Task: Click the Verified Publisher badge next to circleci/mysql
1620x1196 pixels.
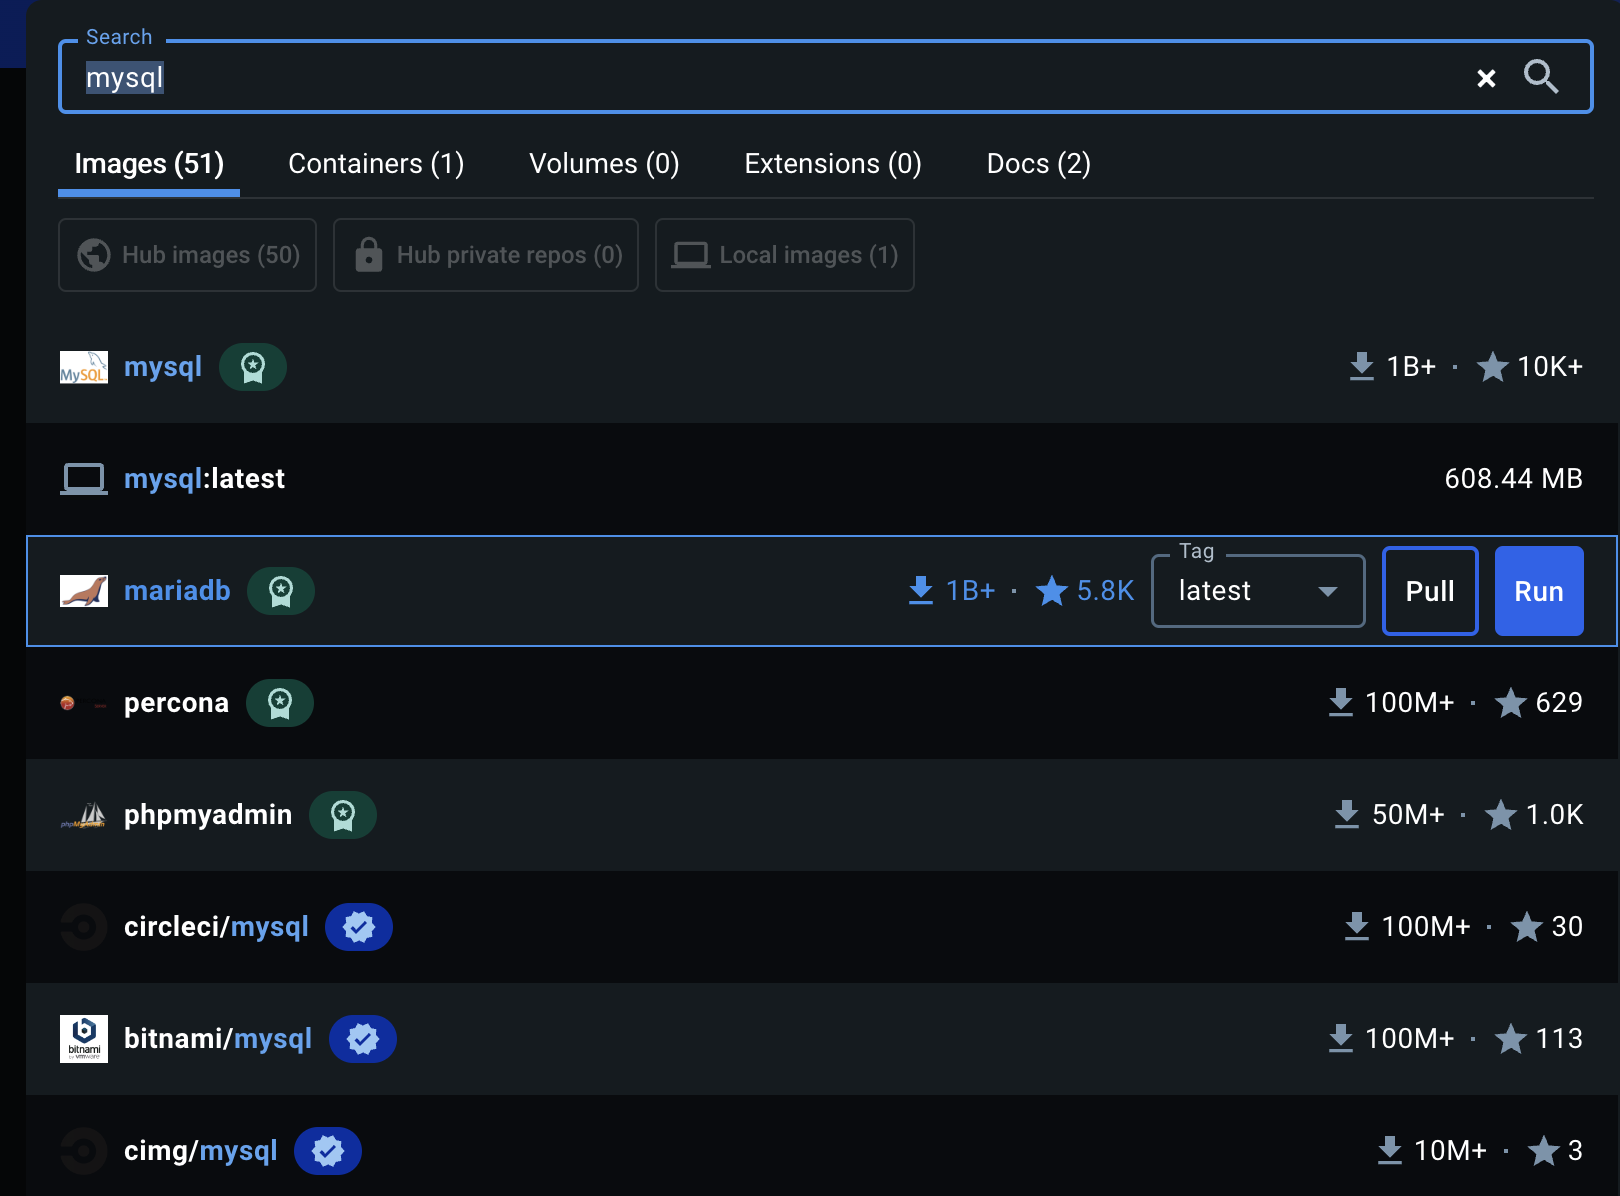Action: (359, 927)
